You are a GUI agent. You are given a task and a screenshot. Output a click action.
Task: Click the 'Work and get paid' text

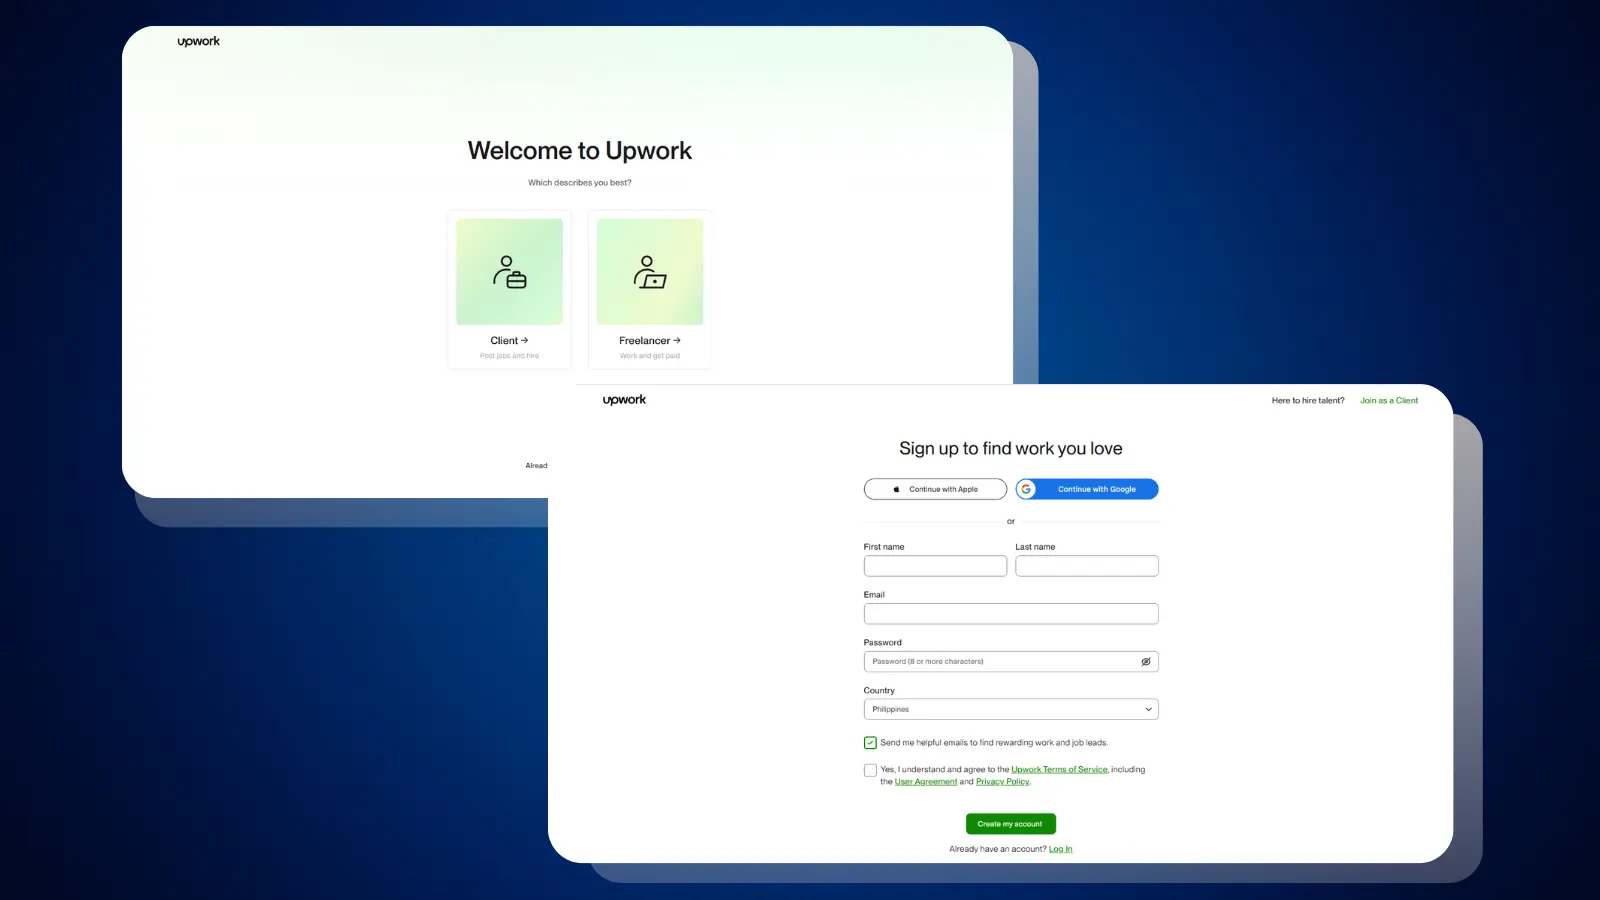coord(650,356)
